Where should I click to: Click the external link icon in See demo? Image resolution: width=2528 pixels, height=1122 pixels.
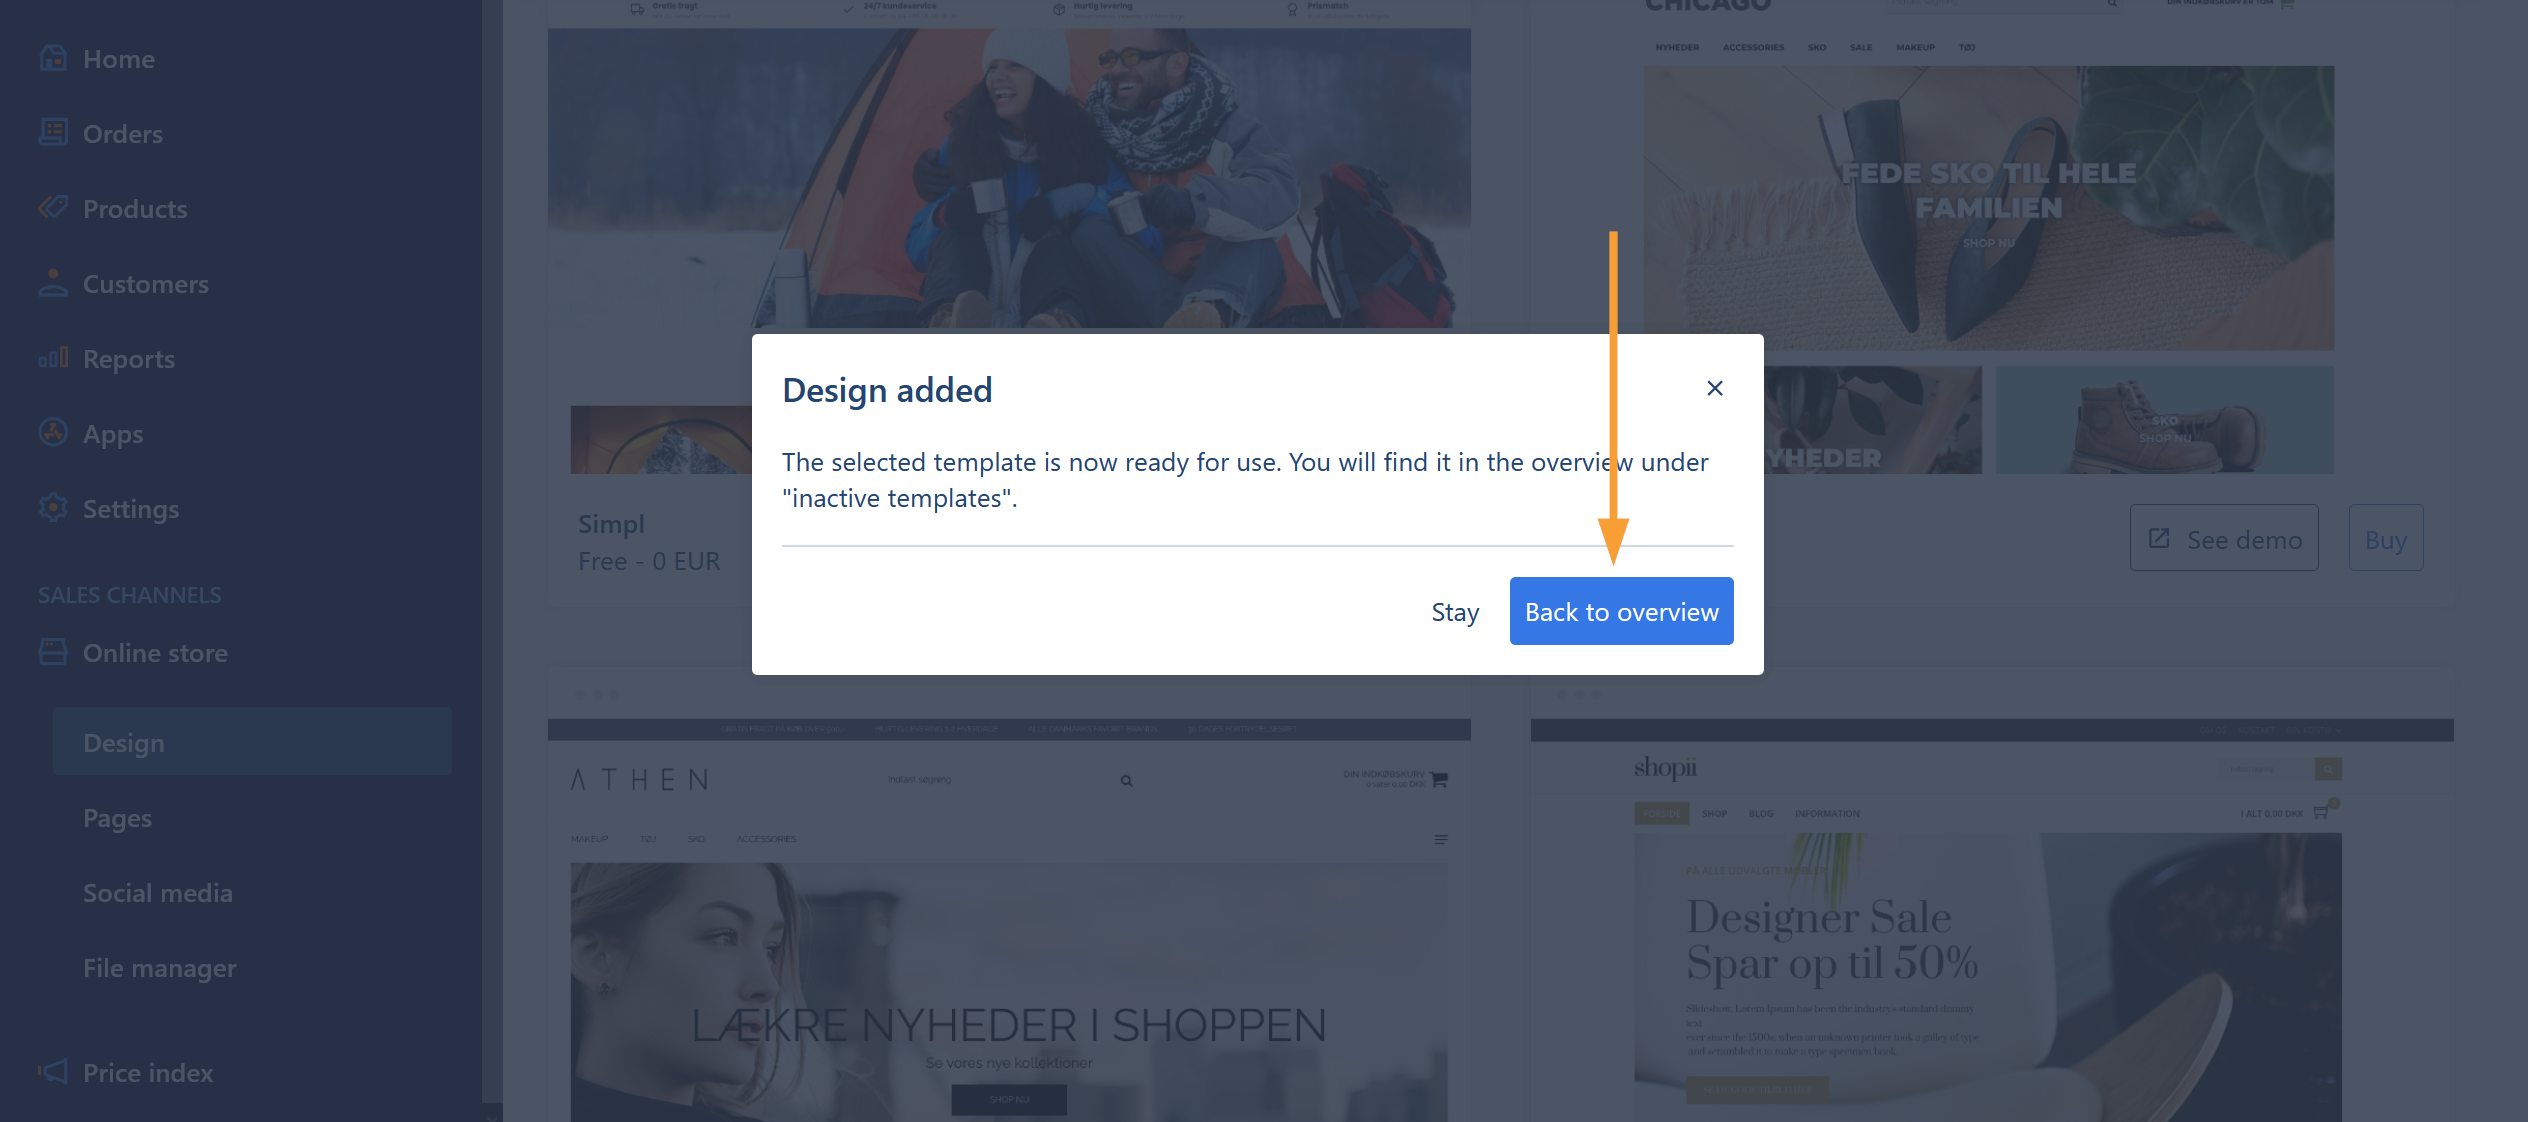coord(2159,538)
